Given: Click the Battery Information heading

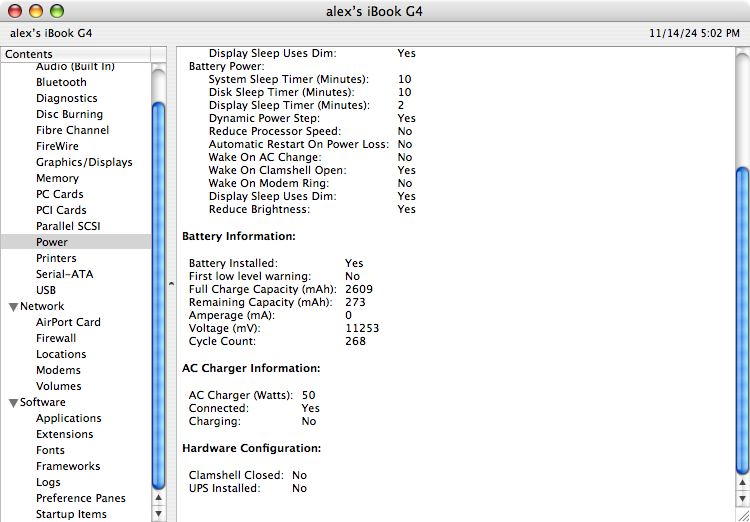Looking at the screenshot, I should click(239, 236).
